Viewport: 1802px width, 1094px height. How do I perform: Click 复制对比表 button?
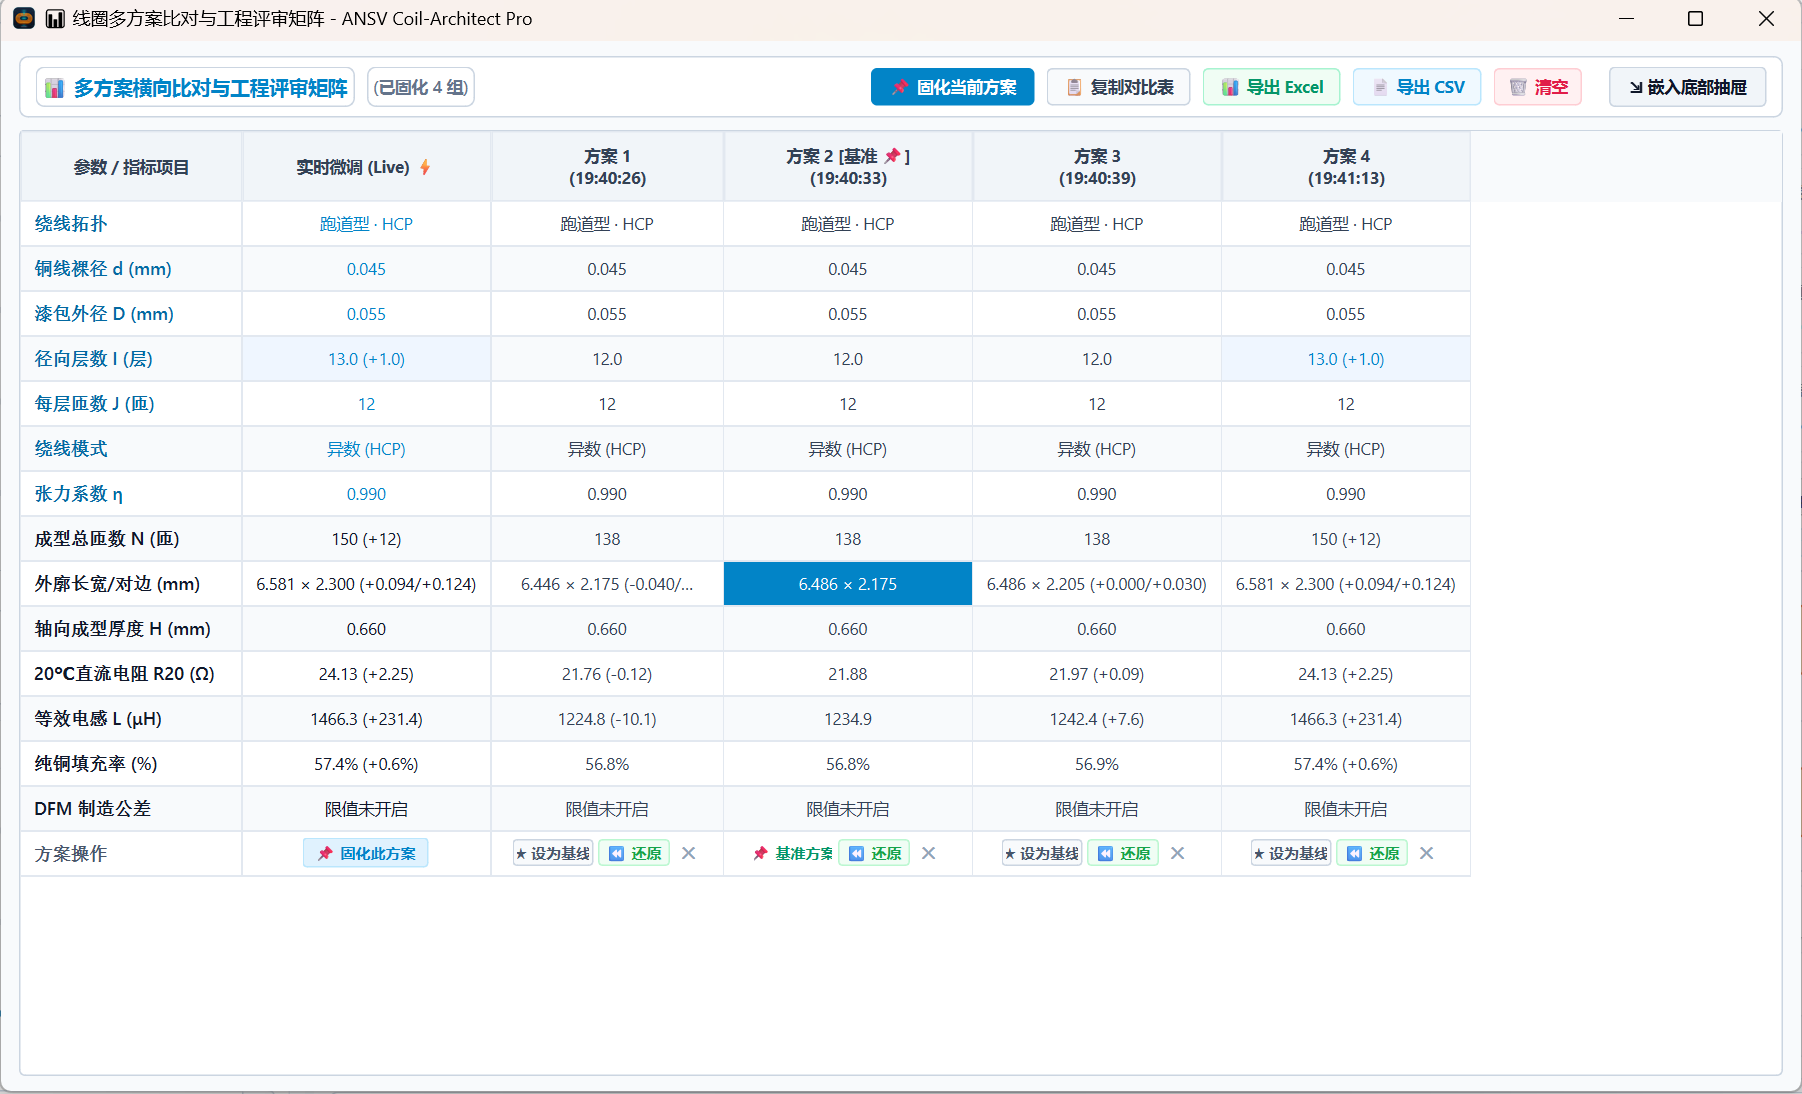pyautogui.click(x=1118, y=87)
